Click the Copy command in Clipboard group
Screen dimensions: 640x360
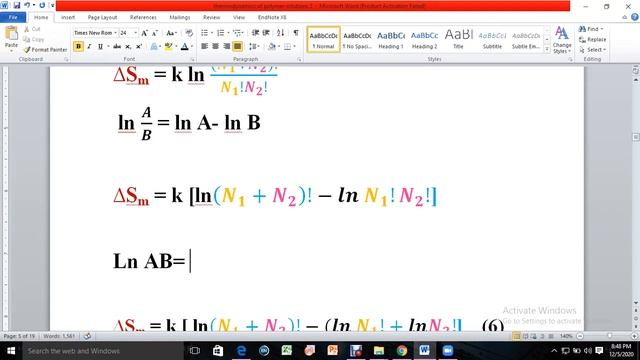33,39
